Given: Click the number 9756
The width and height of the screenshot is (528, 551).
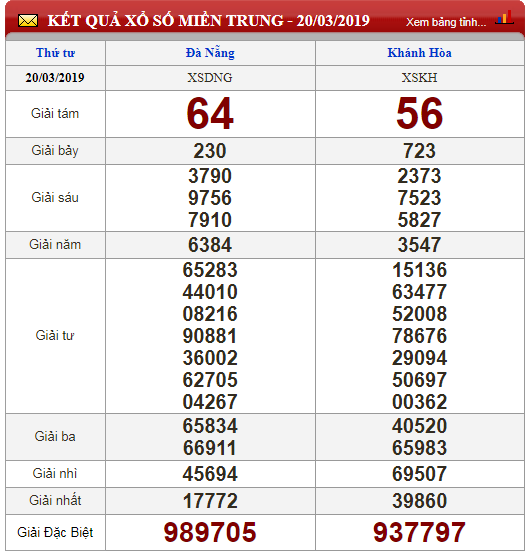Looking at the screenshot, I should 210,198.
